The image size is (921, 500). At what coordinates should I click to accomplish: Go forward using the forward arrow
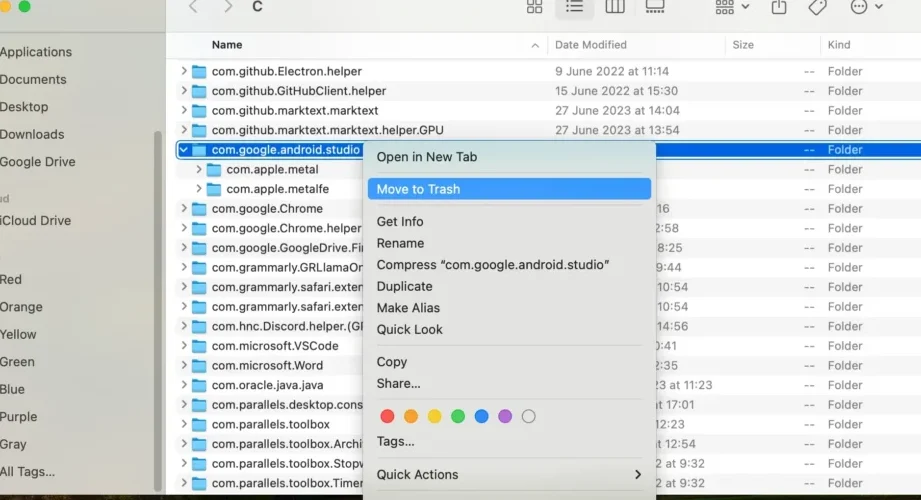[x=228, y=7]
